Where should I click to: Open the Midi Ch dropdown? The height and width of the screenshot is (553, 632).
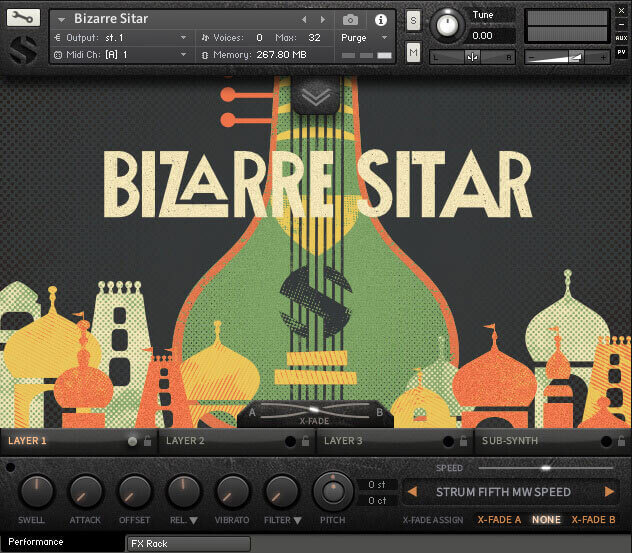(183, 54)
